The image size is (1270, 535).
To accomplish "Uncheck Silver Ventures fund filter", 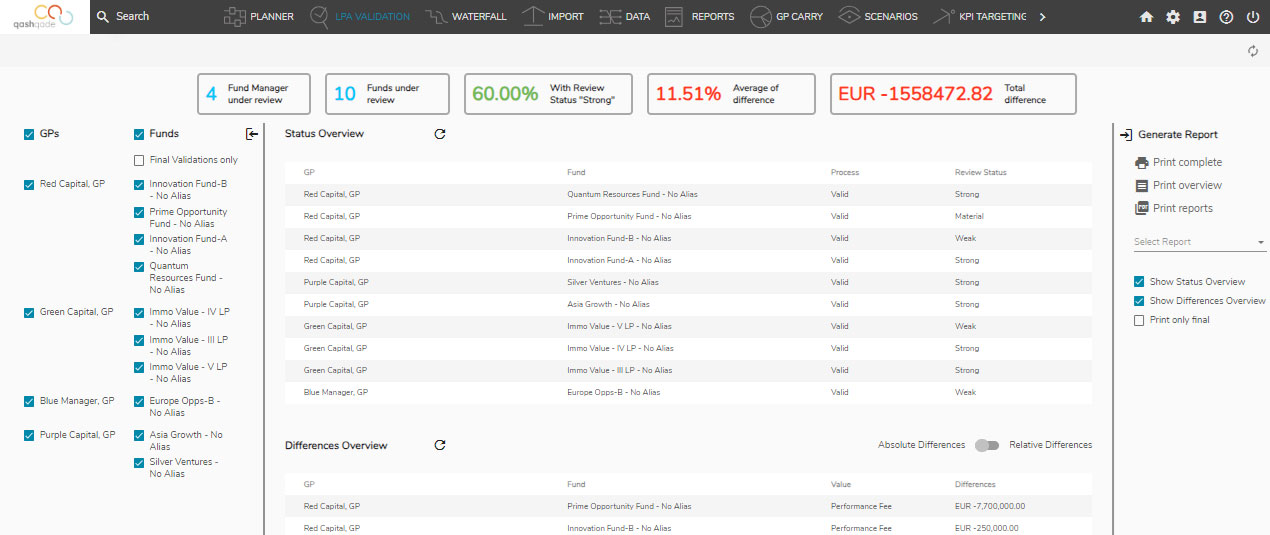I will click(x=139, y=462).
